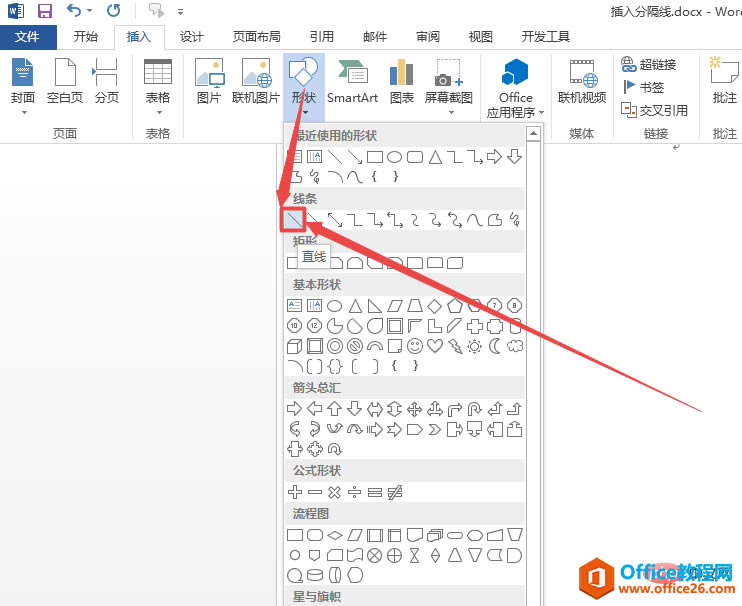742x606 pixels.
Task: Click the scroll-up arrow of shapes gallery
Action: coord(533,134)
